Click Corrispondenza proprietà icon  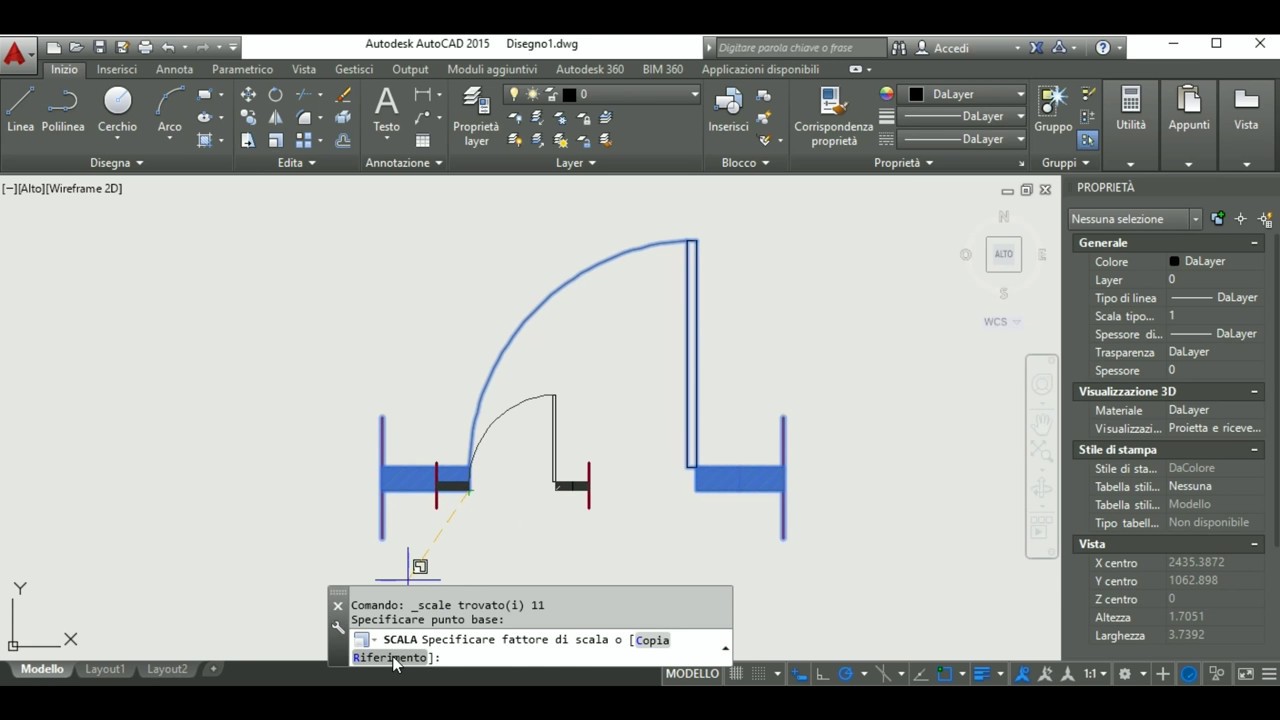(x=833, y=117)
